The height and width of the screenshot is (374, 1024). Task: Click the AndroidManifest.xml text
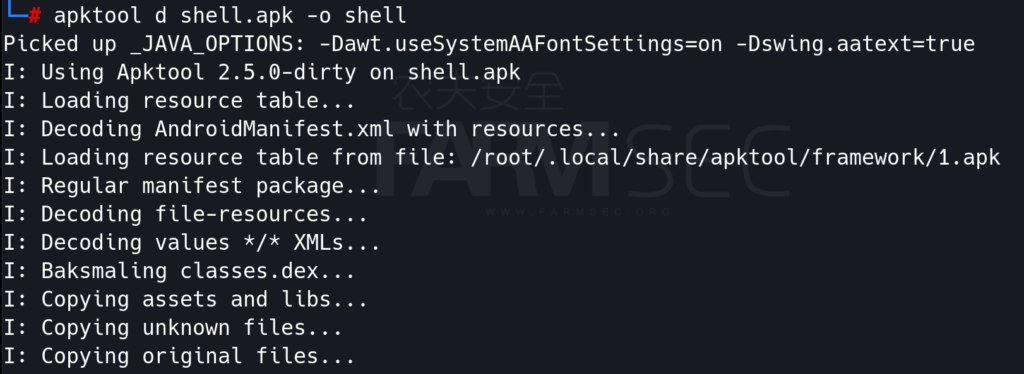tap(274, 129)
